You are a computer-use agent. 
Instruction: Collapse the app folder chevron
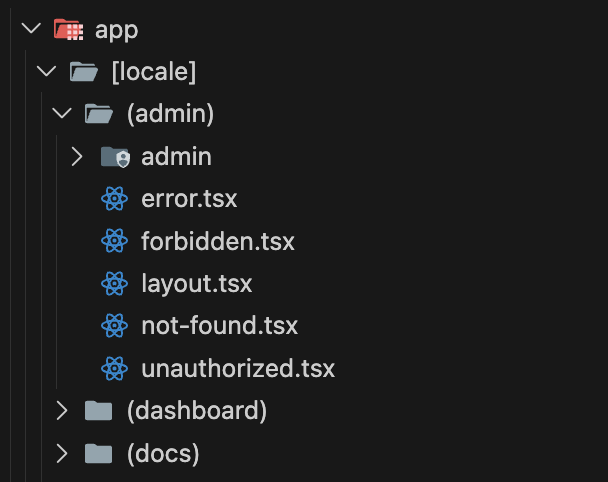[28, 30]
